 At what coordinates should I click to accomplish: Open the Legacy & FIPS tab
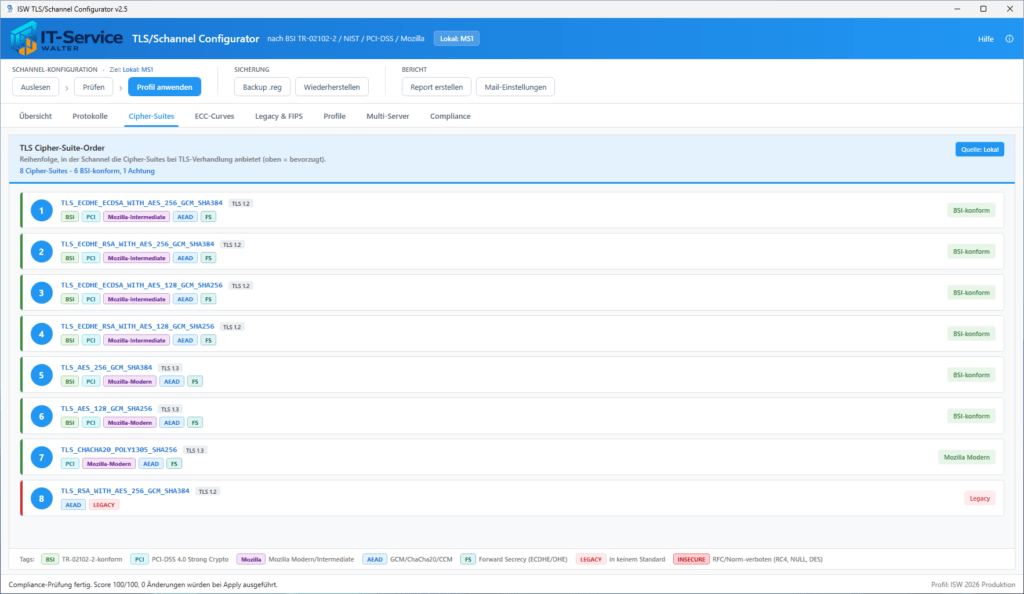click(x=279, y=116)
